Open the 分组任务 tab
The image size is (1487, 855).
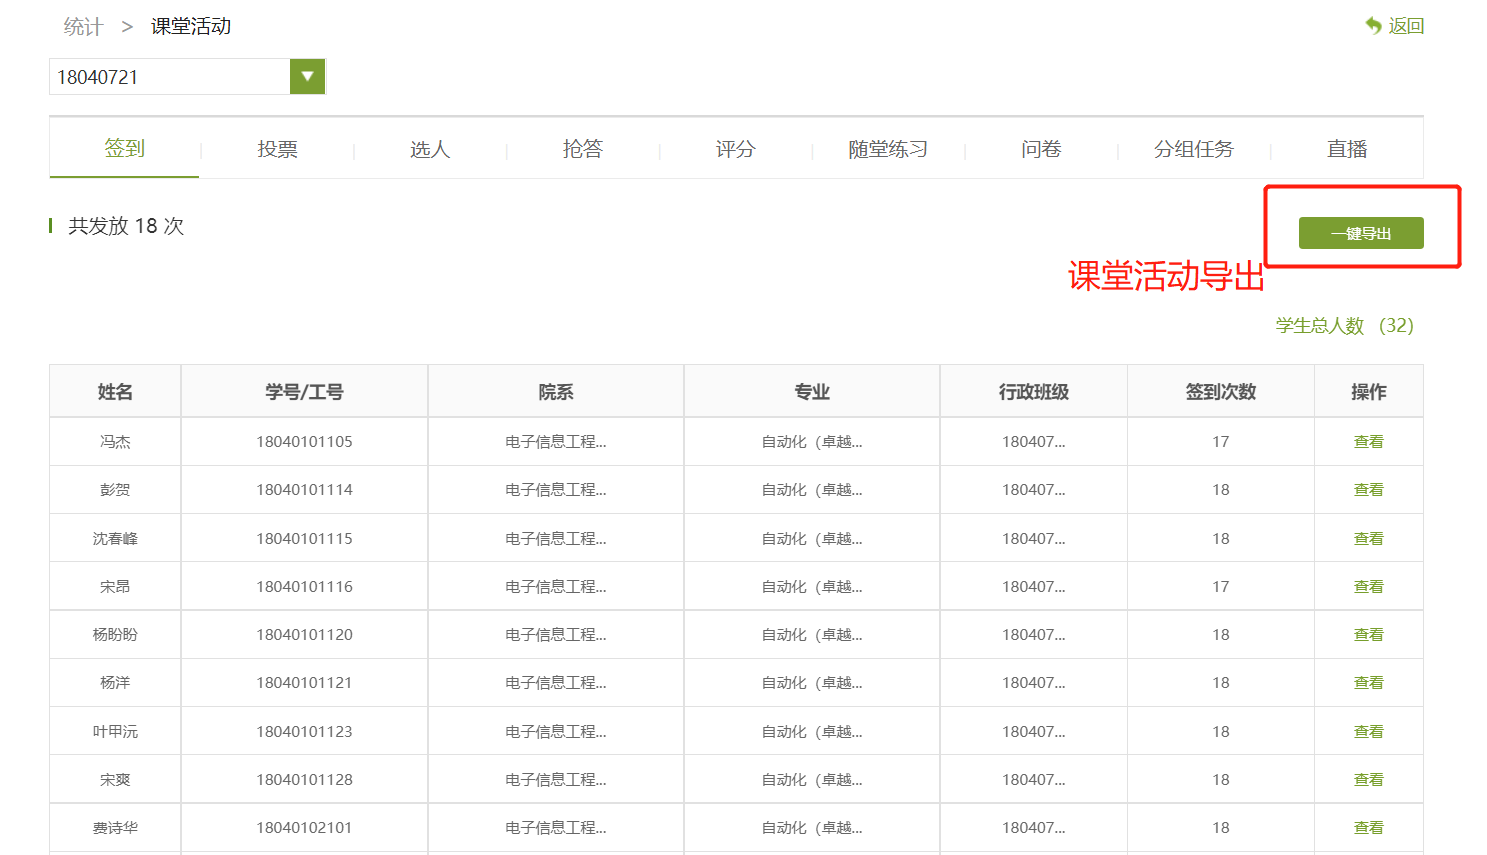pos(1193,149)
